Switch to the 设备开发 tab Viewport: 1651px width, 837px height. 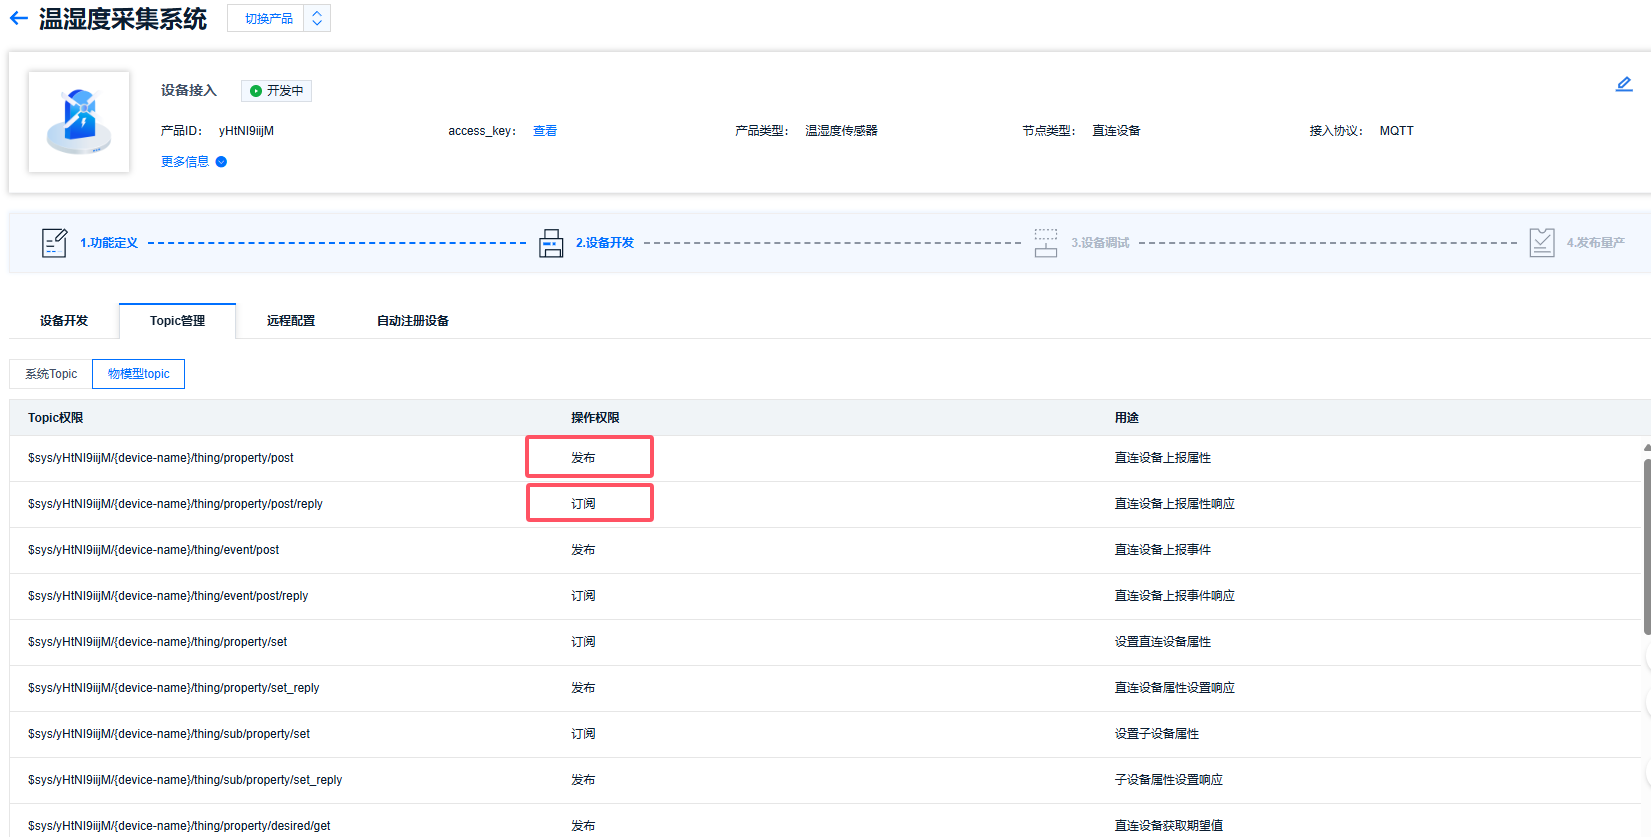(x=64, y=321)
